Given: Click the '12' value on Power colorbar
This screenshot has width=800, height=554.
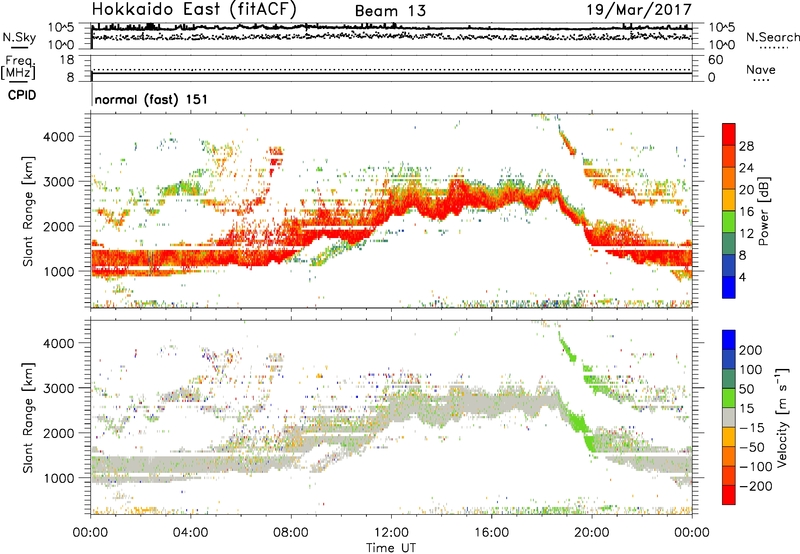Looking at the screenshot, I should 746,234.
